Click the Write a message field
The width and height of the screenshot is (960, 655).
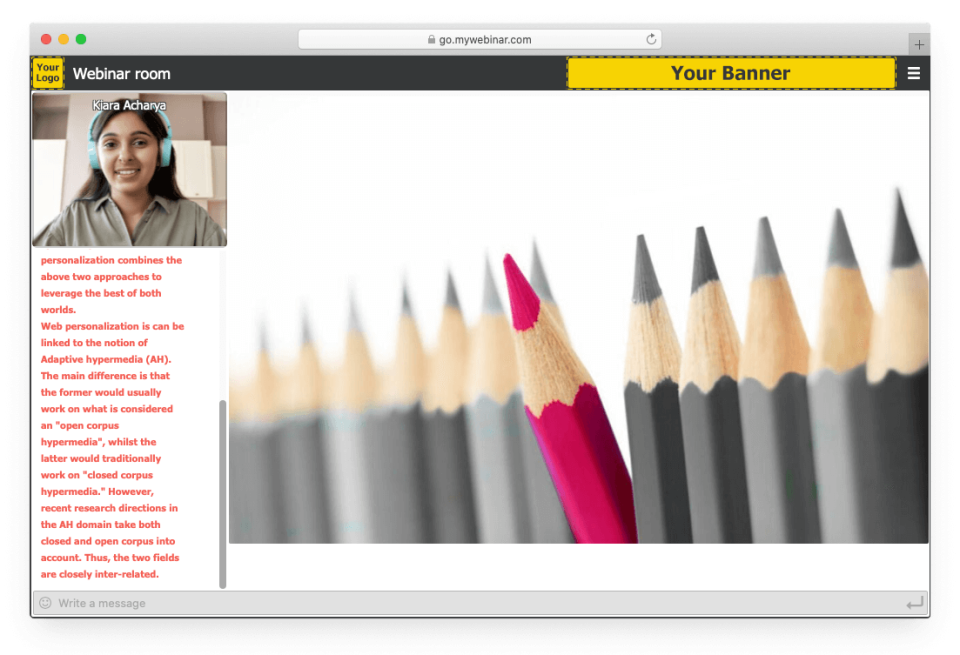pos(479,603)
